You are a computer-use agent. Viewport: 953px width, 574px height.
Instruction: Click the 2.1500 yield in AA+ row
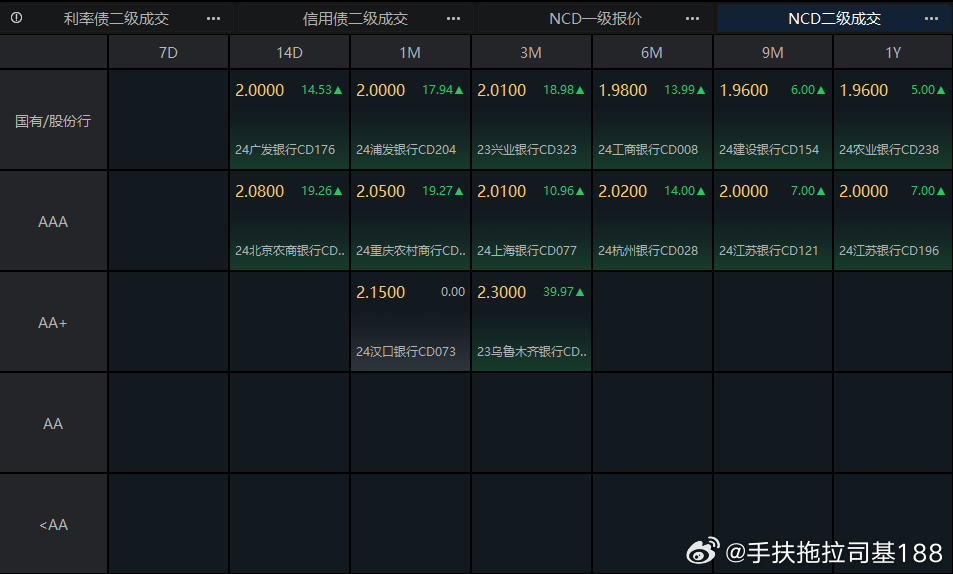click(380, 292)
